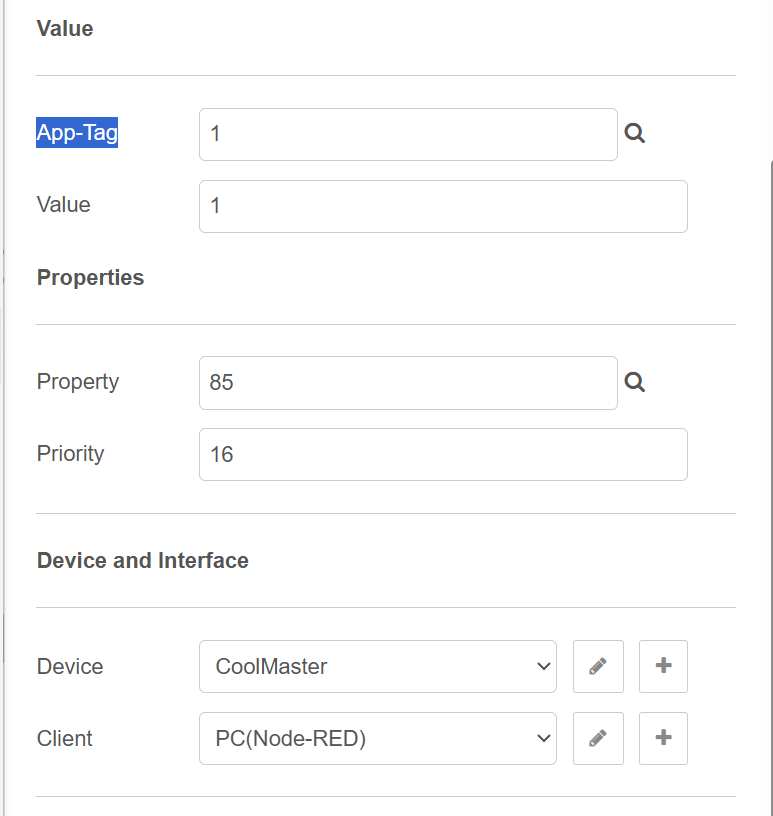773x816 pixels.
Task: Open the Device dropdown showing CoolMaster
Action: click(377, 666)
